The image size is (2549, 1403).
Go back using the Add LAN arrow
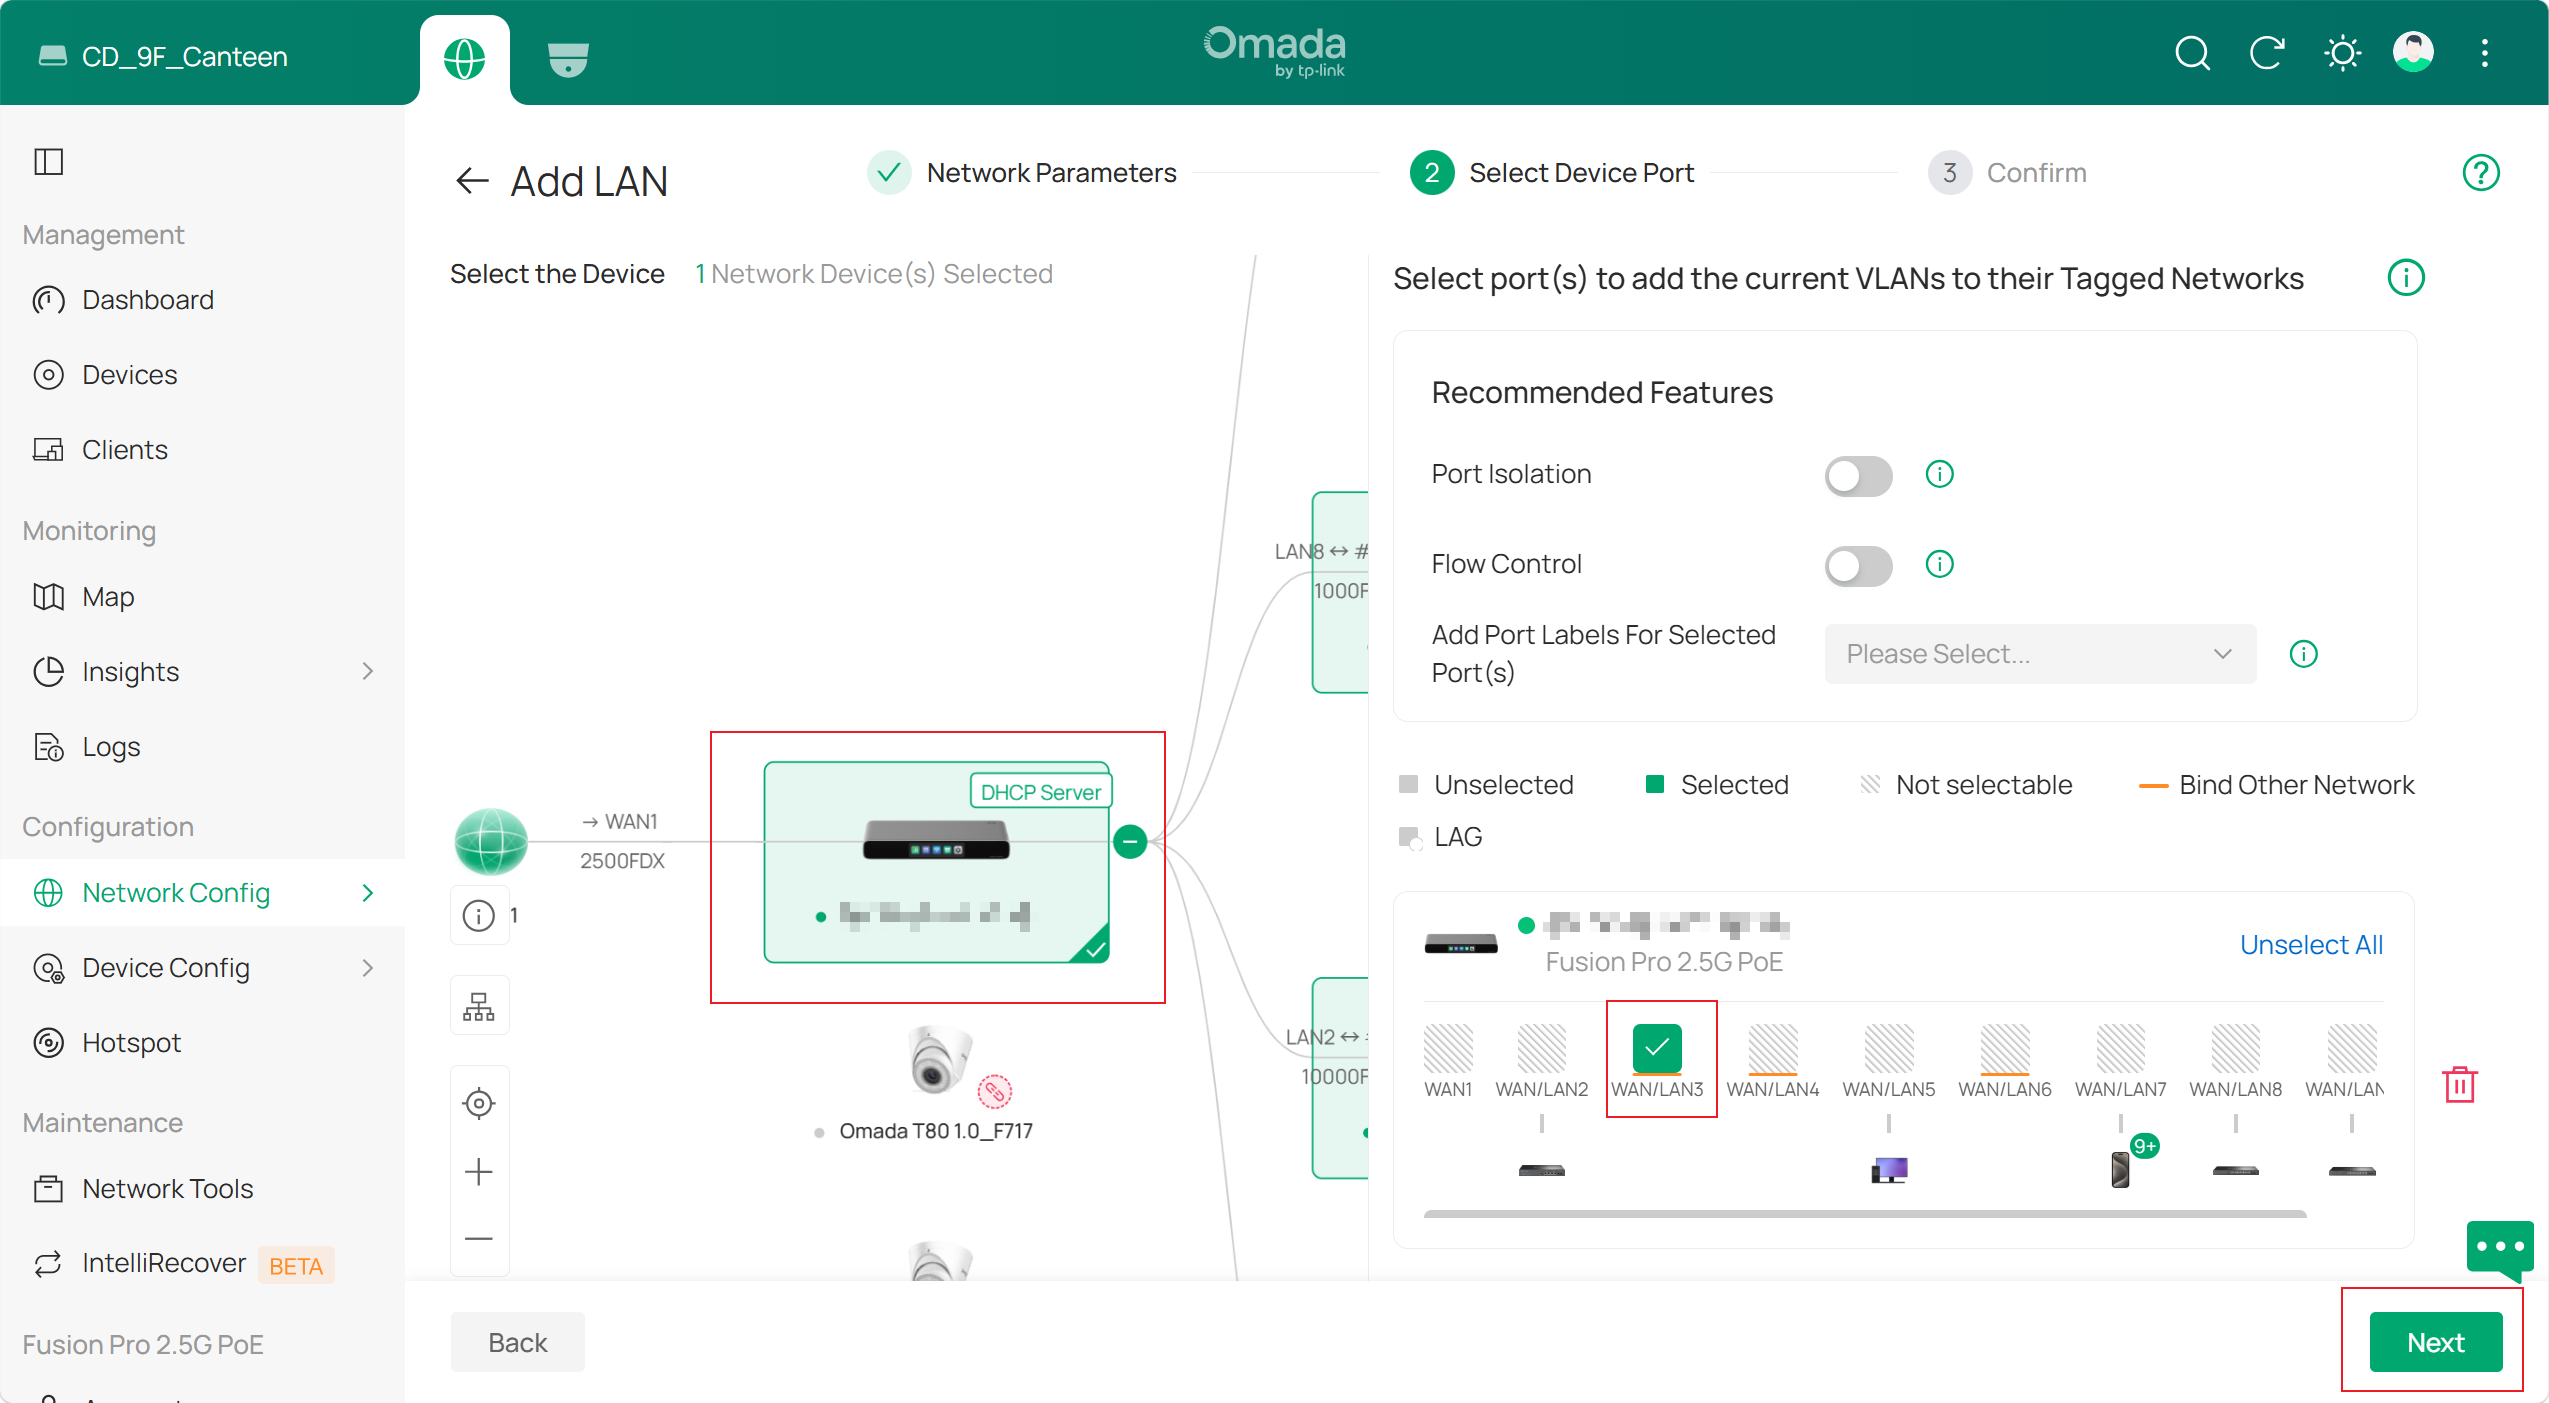(x=472, y=181)
